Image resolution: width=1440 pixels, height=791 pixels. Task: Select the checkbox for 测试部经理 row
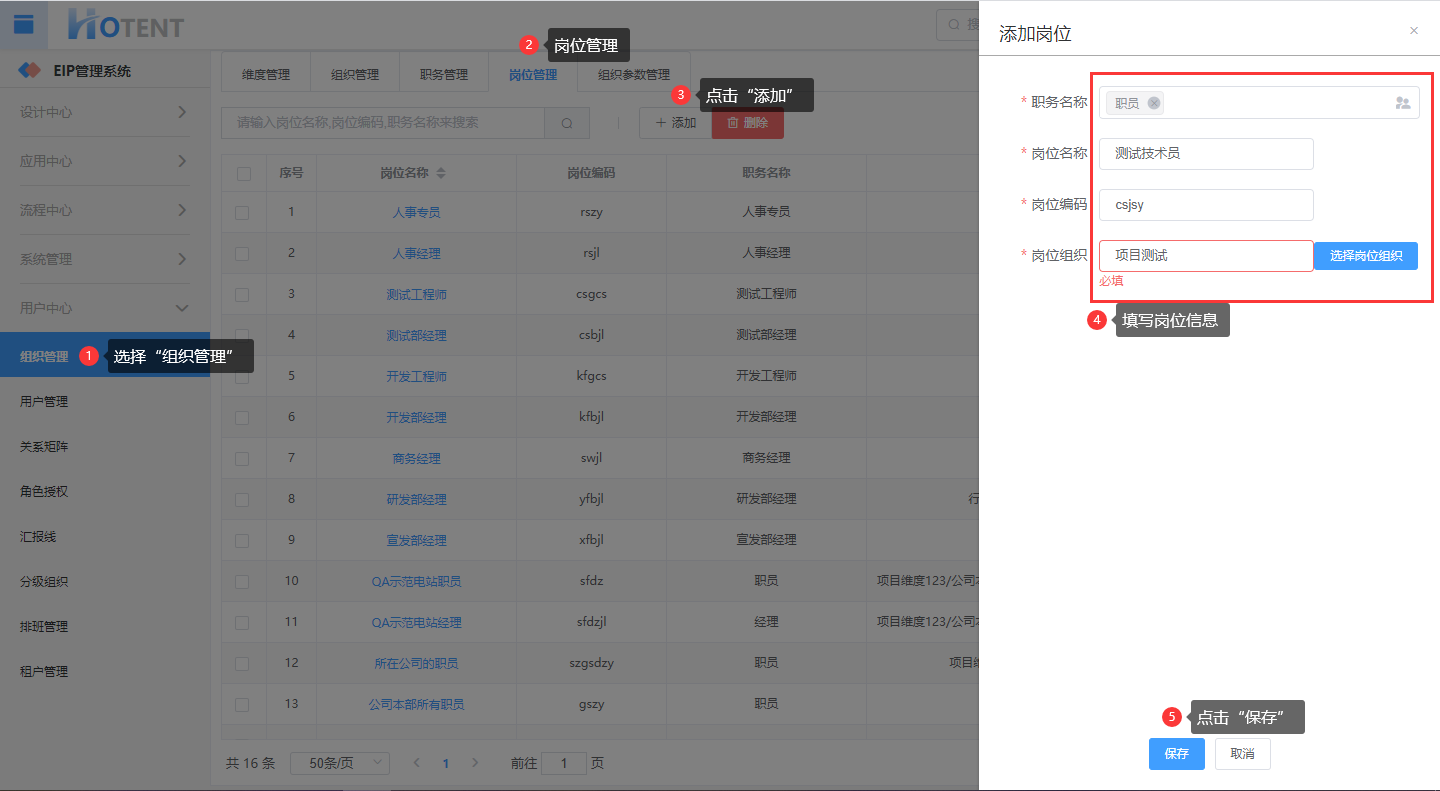[242, 335]
